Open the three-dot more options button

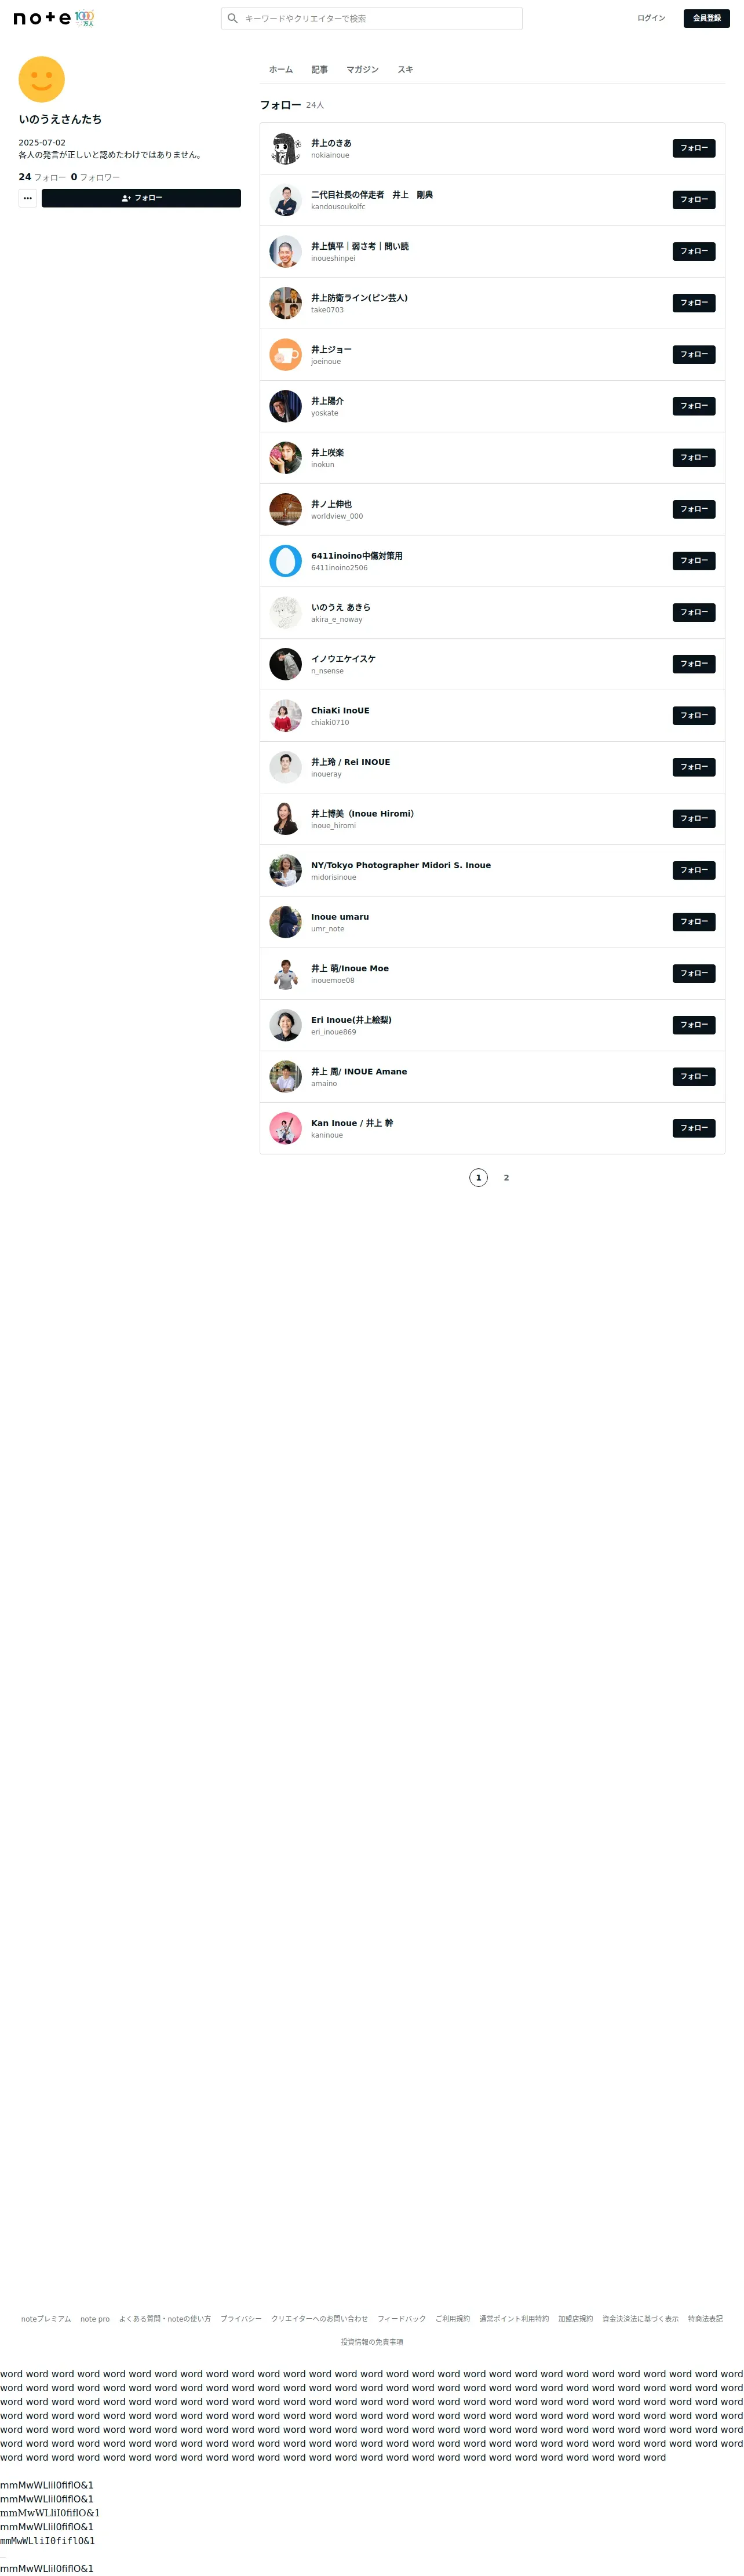point(28,198)
